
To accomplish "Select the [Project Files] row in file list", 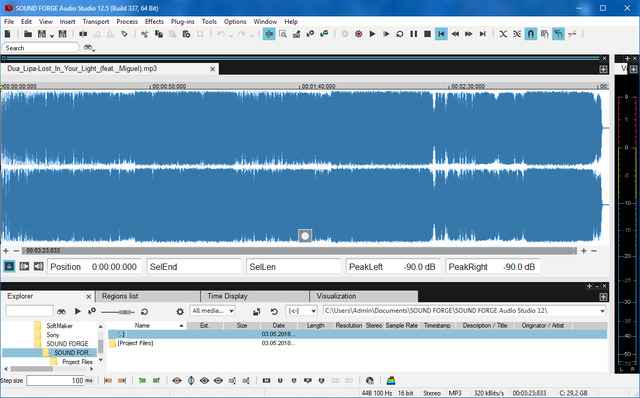I will tap(357, 343).
